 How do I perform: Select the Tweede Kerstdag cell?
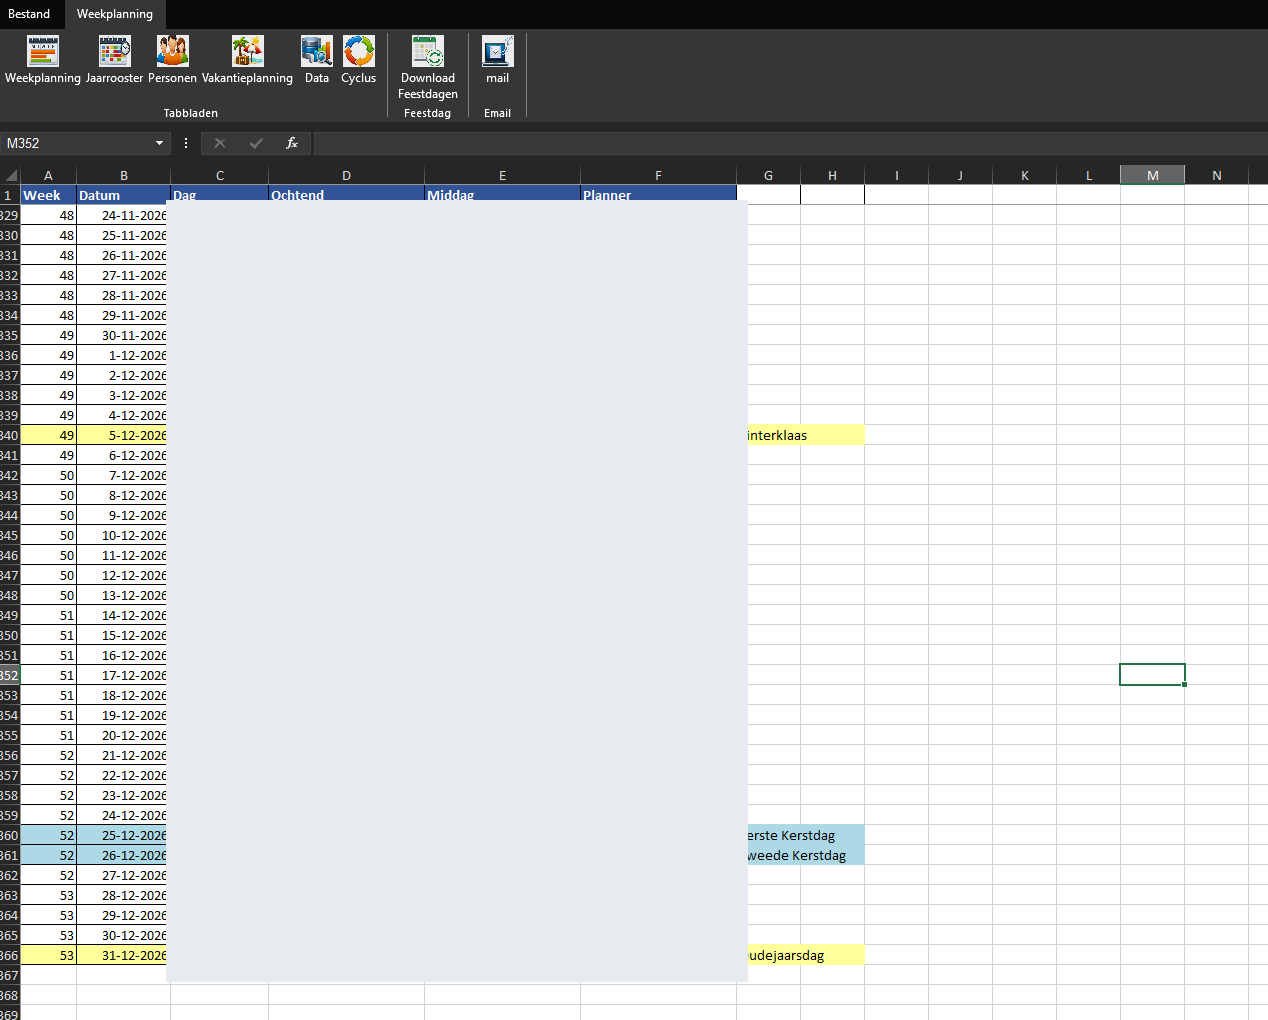point(804,855)
